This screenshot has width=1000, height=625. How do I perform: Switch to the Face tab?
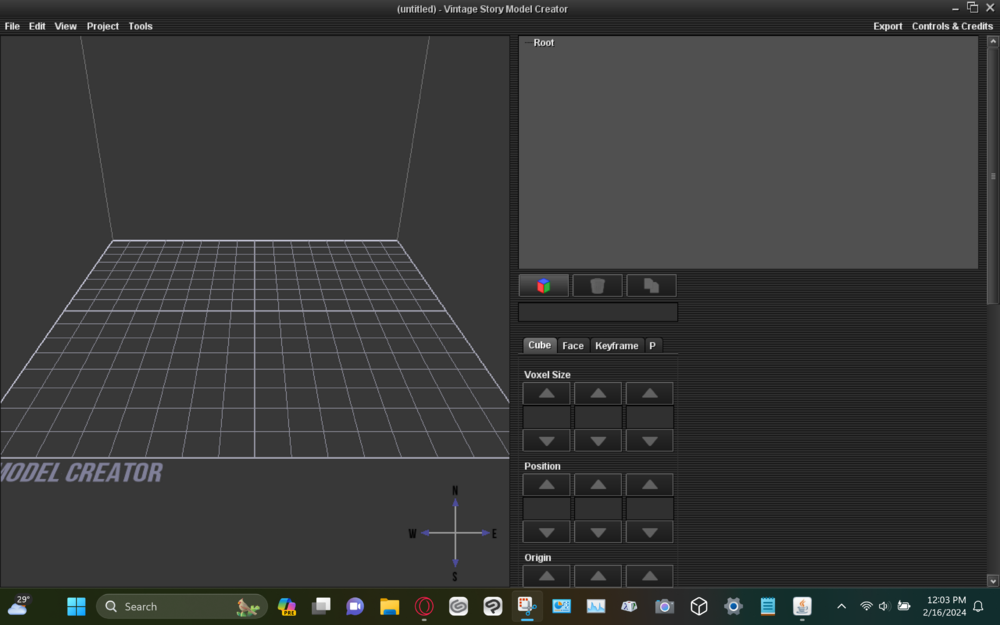coord(573,345)
